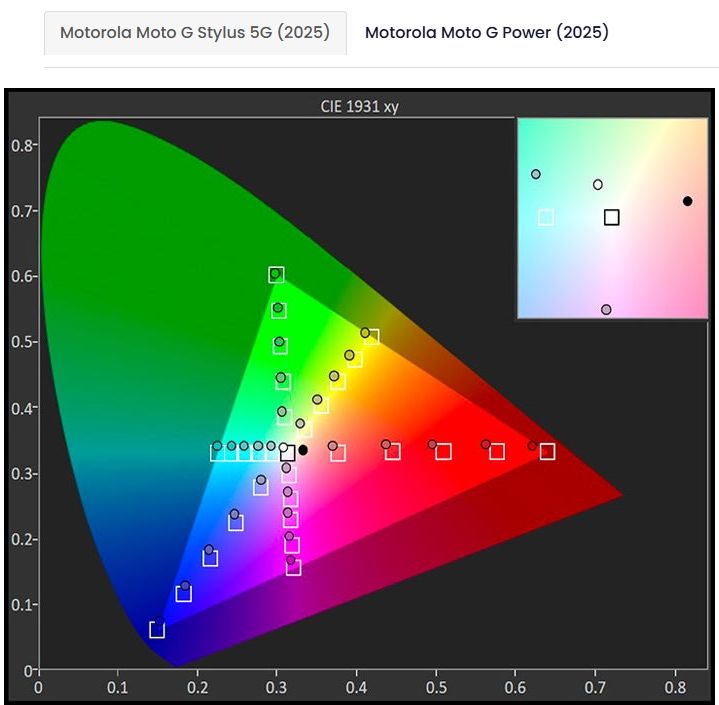Click the CIE 1931 xy chart title
Image resolution: width=719 pixels, height=705 pixels.
pos(357,106)
